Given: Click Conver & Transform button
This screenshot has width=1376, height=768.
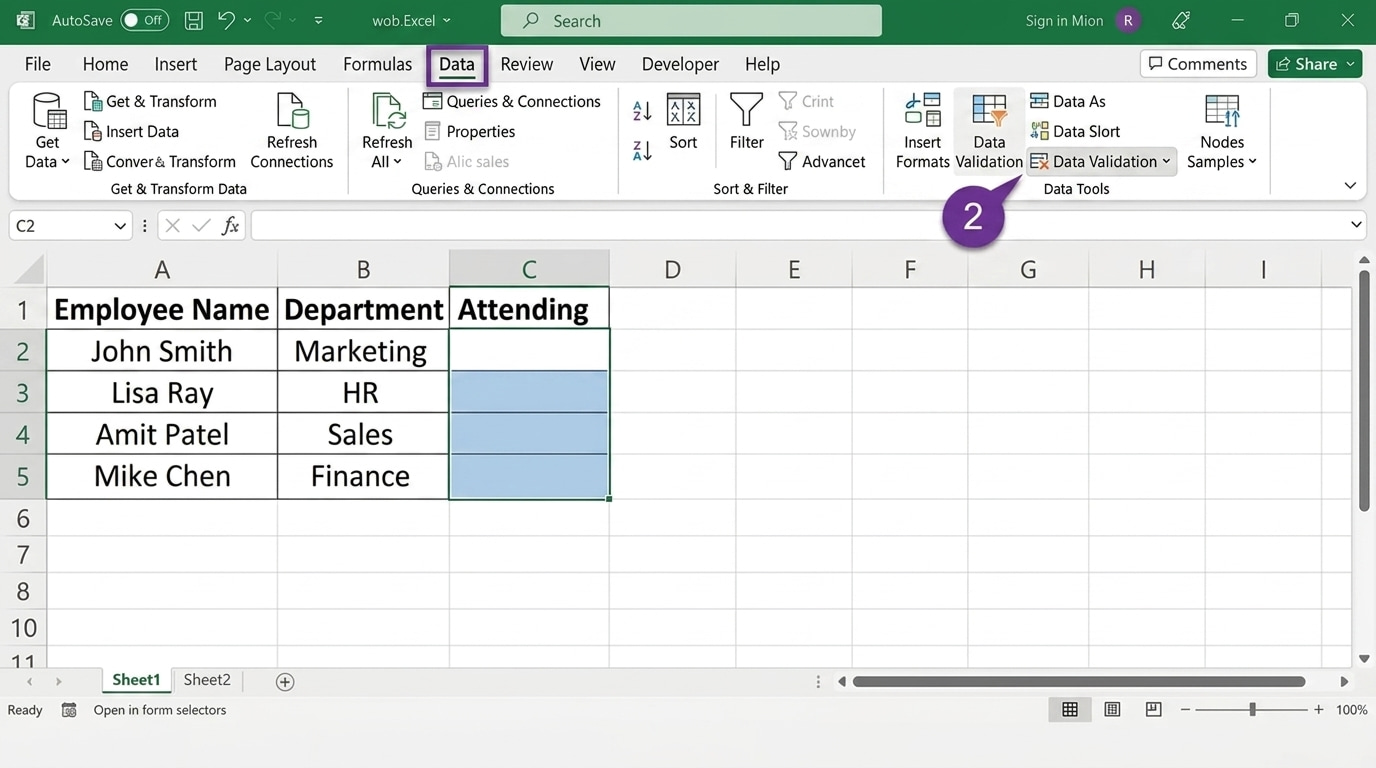Looking at the screenshot, I should [160, 161].
